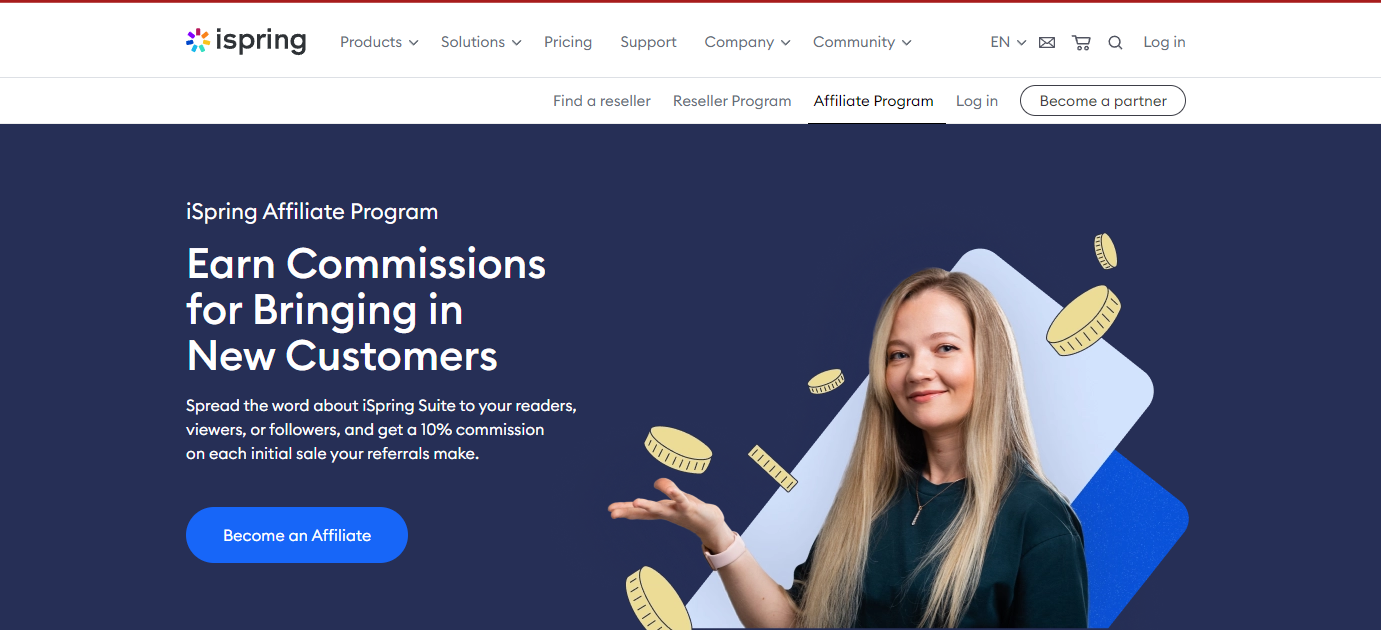Select the Affiliate Program tab
Viewport: 1381px width, 630px height.
pyautogui.click(x=874, y=101)
